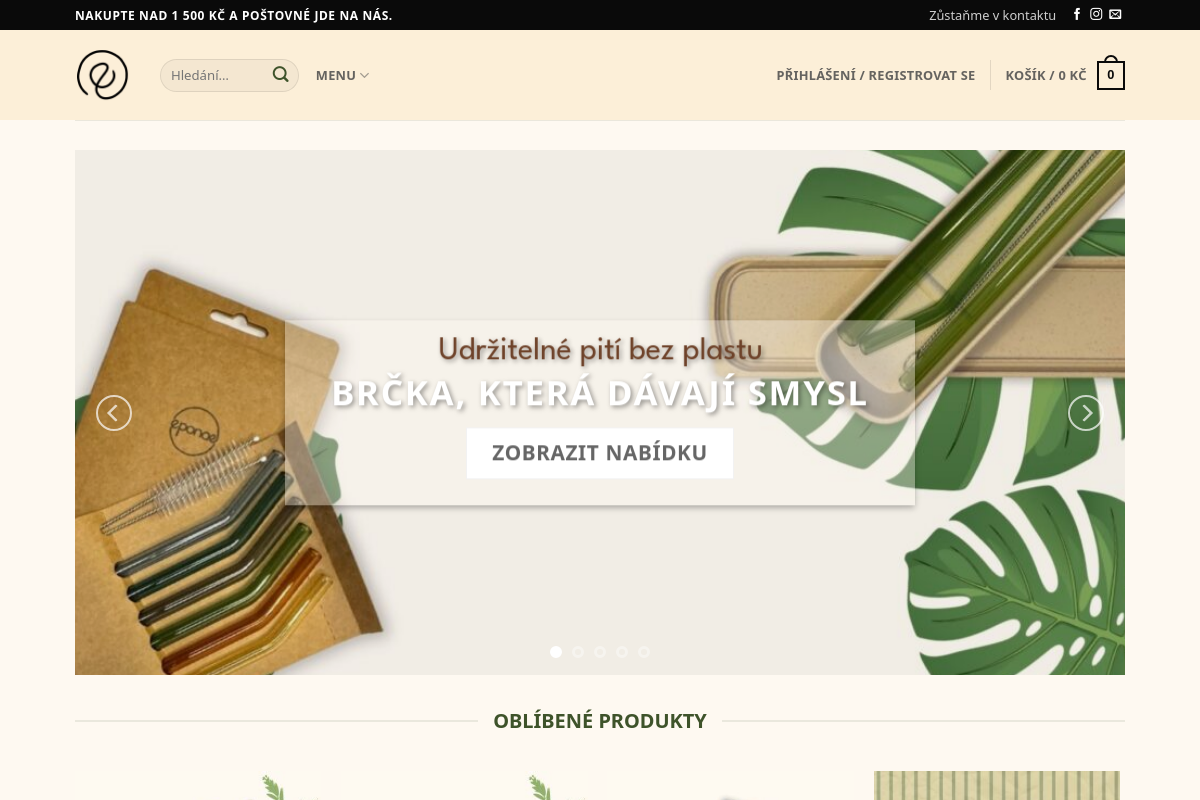
Task: Go to previous slide with left arrow
Action: pyautogui.click(x=114, y=413)
